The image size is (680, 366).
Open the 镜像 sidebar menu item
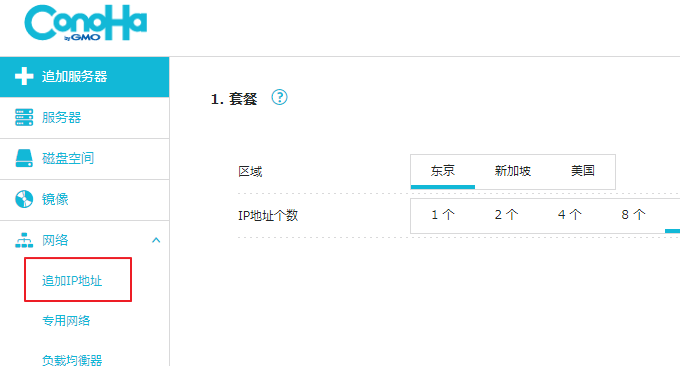(85, 199)
